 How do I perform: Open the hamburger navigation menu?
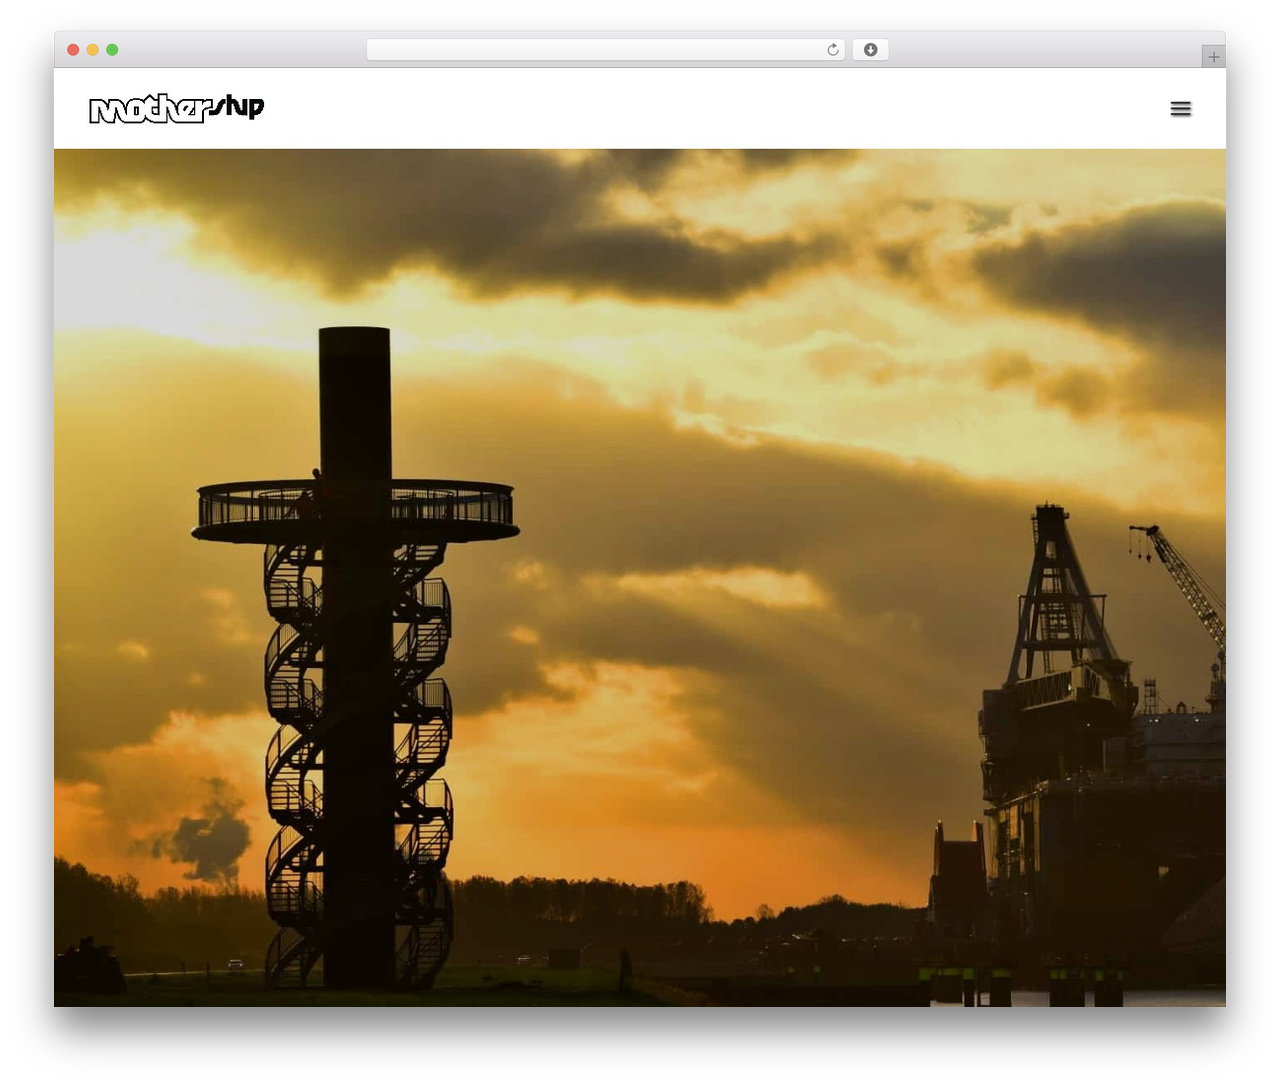1180,109
